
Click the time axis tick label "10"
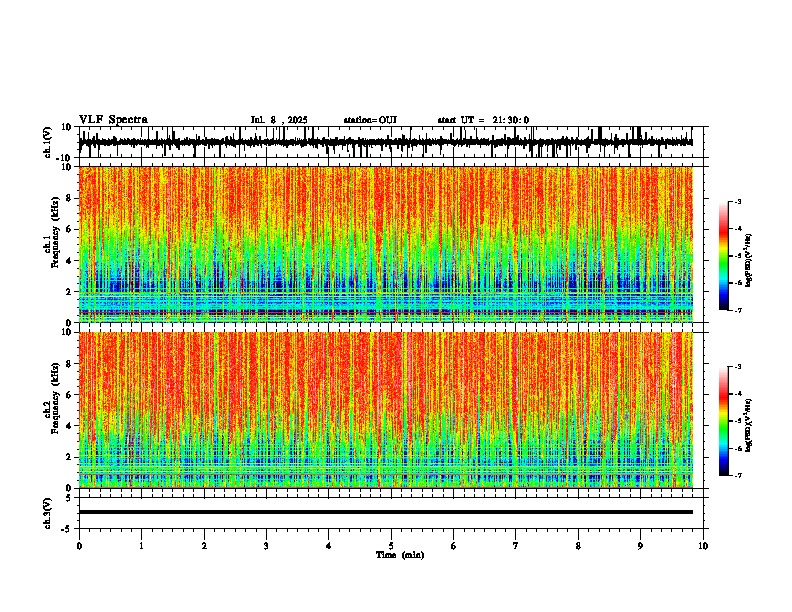703,546
